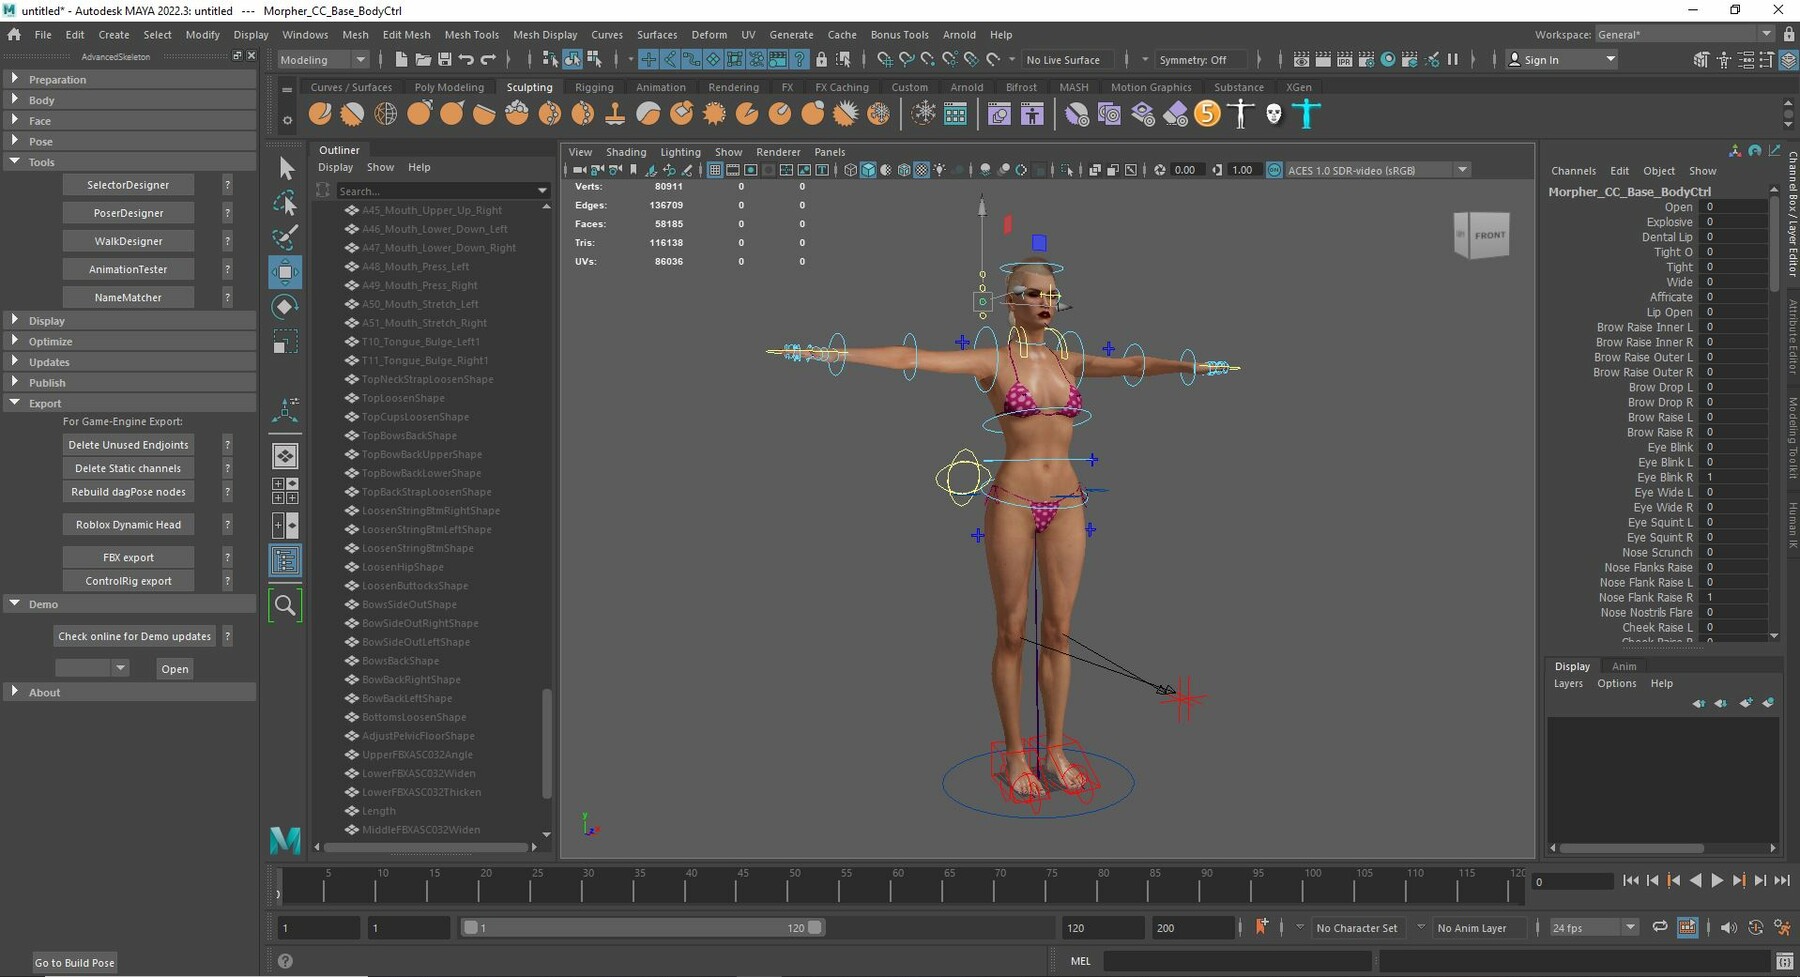
Task: Click the FRONT view cube
Action: [x=1482, y=235]
